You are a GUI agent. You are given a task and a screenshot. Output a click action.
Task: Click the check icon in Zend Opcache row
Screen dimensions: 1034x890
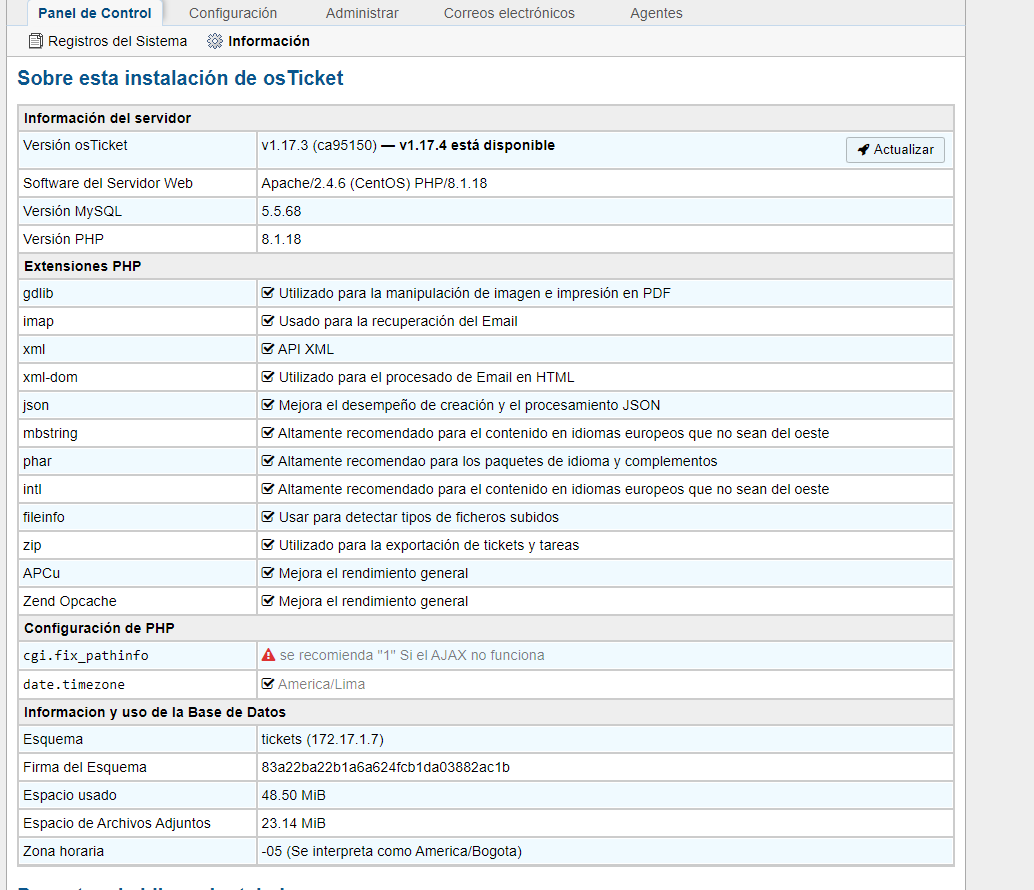click(268, 601)
